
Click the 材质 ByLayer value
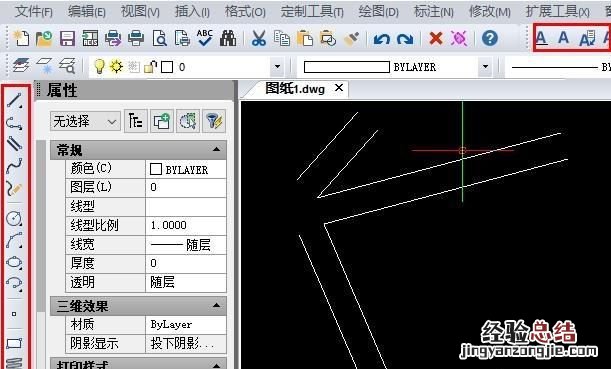click(186, 324)
